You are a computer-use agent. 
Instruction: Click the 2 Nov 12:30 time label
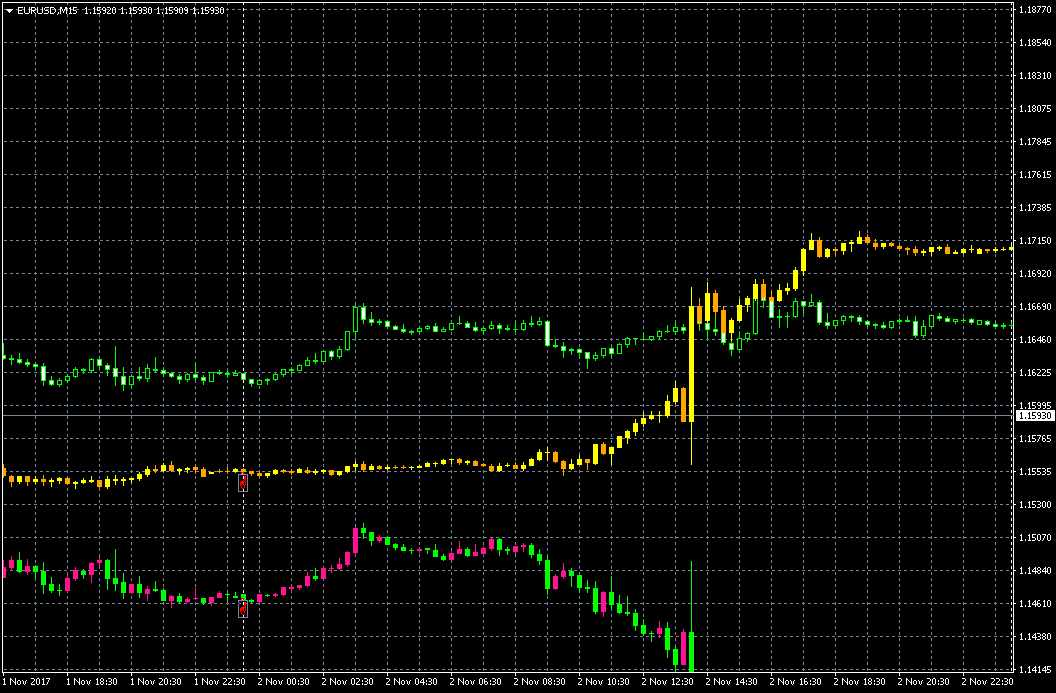tap(669, 682)
